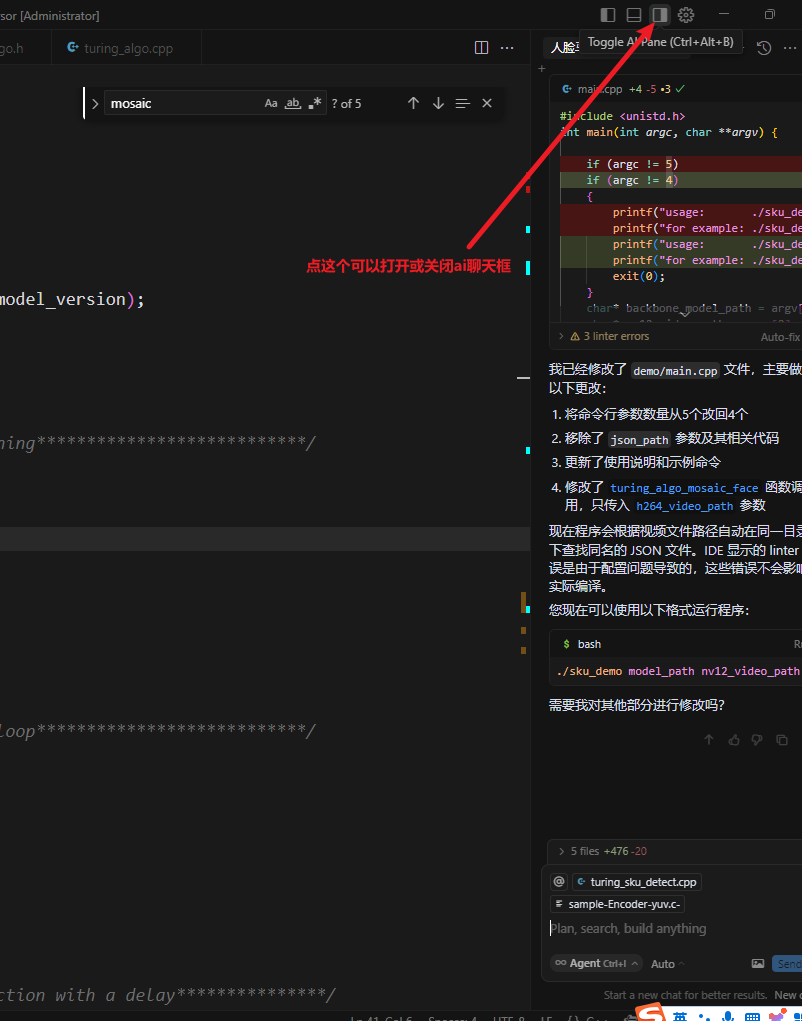Viewport: 802px width, 1021px height.
Task: Go to previous match arrow
Action: pyautogui.click(x=413, y=103)
